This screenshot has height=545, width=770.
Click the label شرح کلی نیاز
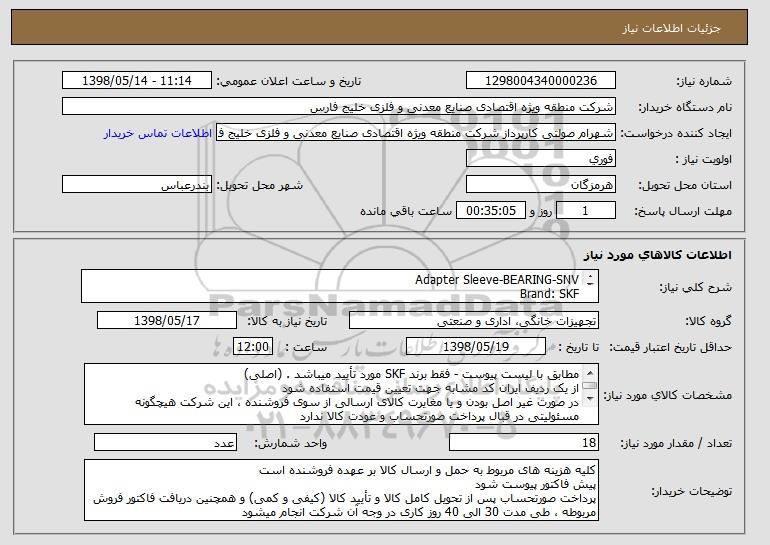[695, 287]
